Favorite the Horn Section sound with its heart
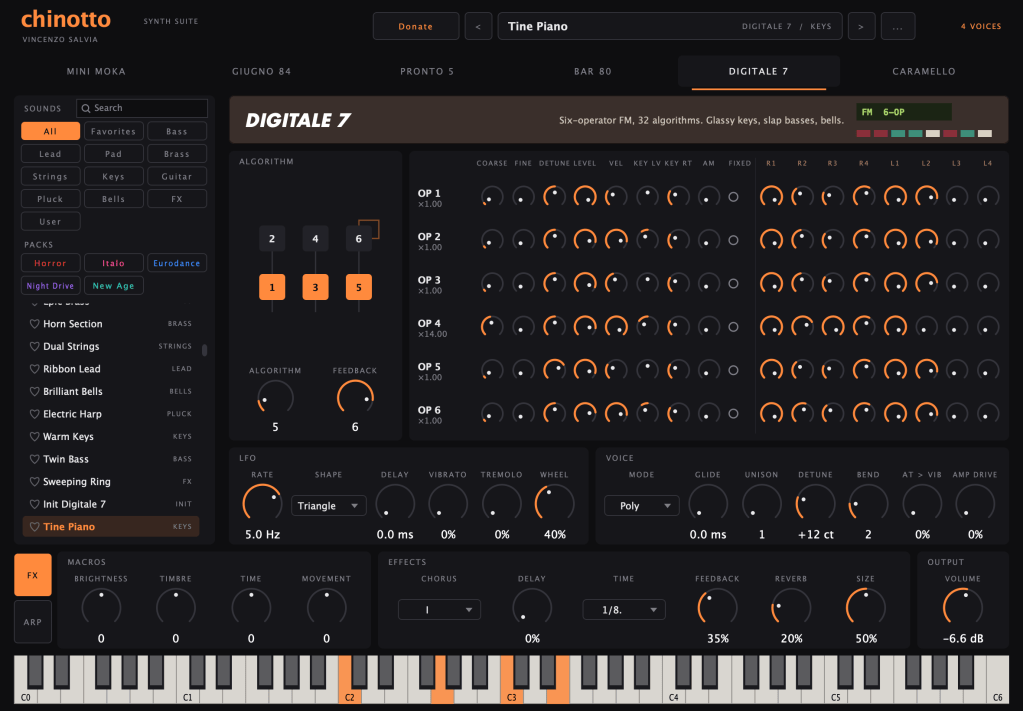This screenshot has height=711, width=1023. pos(35,324)
